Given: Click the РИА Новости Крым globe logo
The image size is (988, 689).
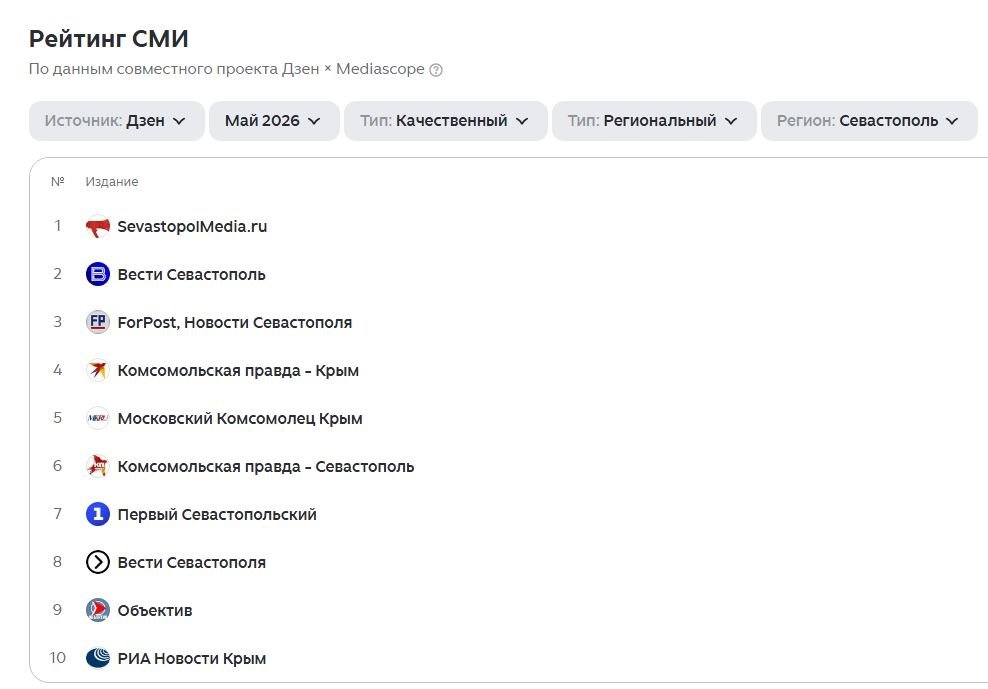Looking at the screenshot, I should click(98, 658).
